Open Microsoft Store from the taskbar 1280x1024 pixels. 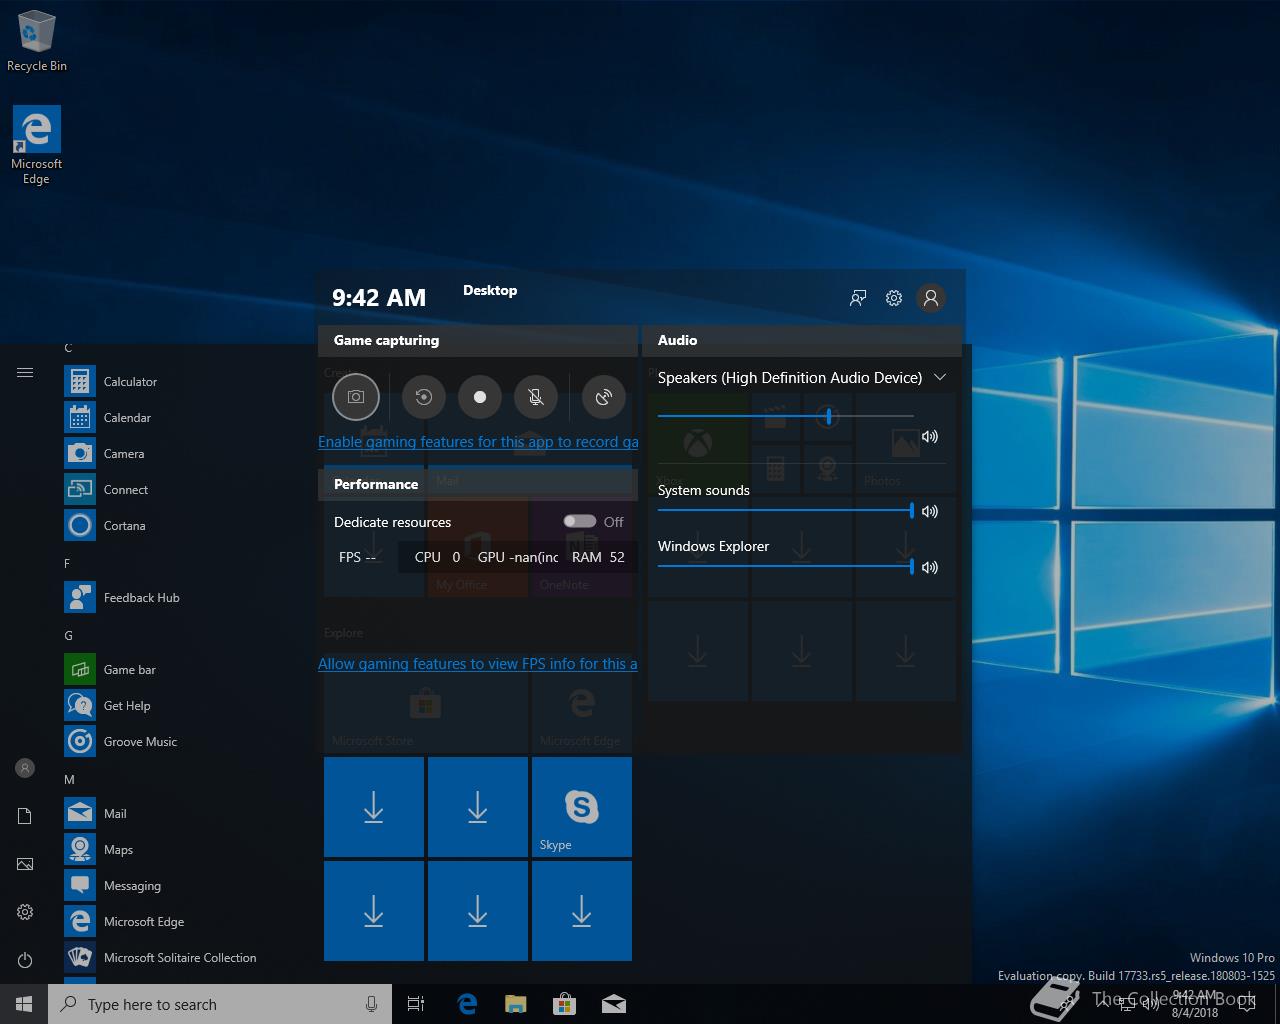tap(565, 1004)
